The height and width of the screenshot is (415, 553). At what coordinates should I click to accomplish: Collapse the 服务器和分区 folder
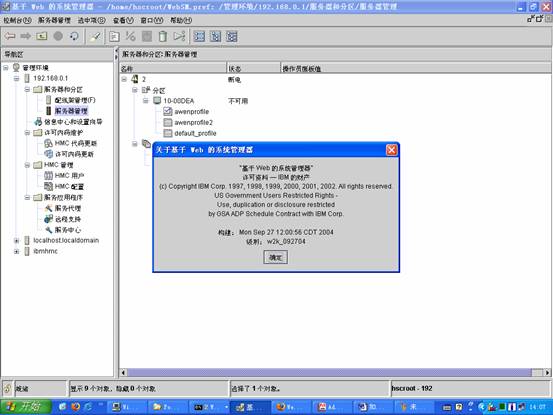(x=27, y=89)
